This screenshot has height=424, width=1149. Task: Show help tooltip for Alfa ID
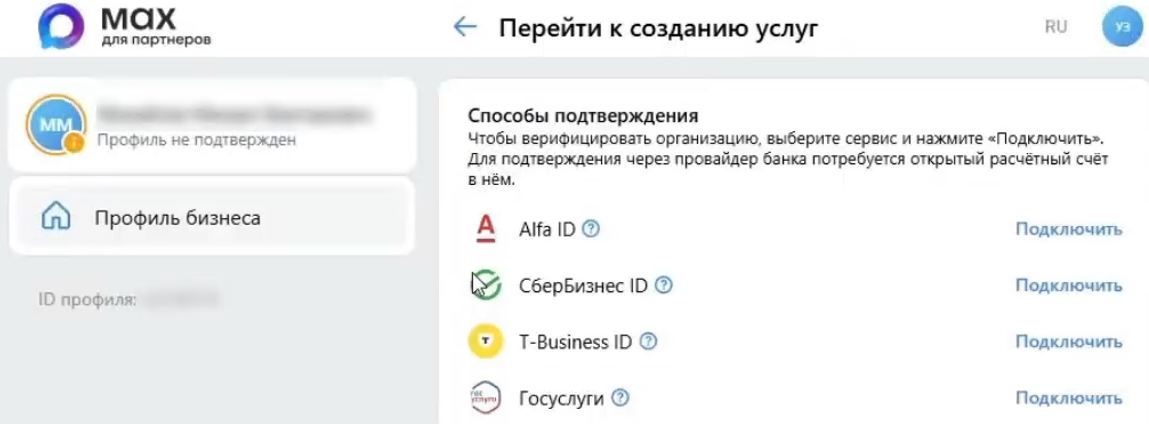591,230
